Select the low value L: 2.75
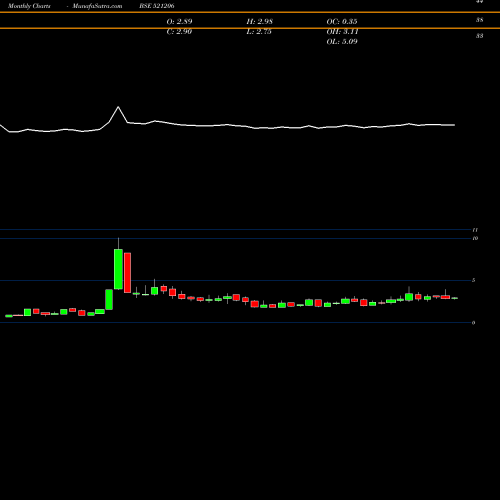 pyautogui.click(x=259, y=31)
